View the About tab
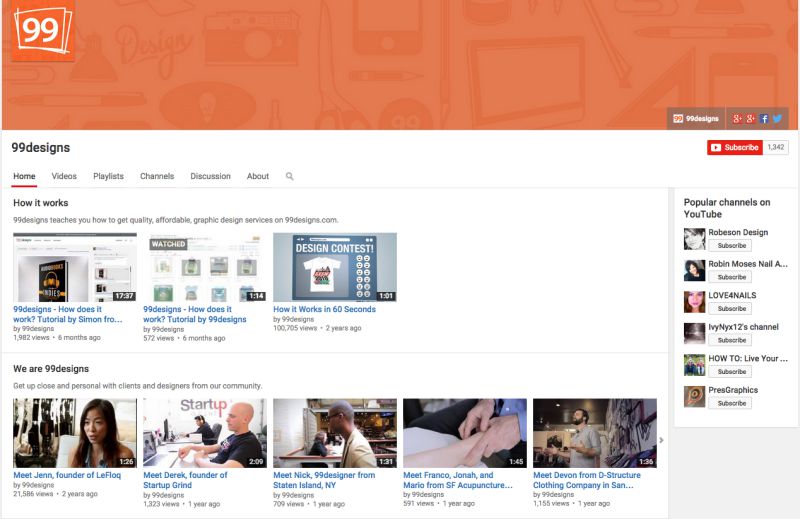The height and width of the screenshot is (519, 800). pyautogui.click(x=258, y=176)
